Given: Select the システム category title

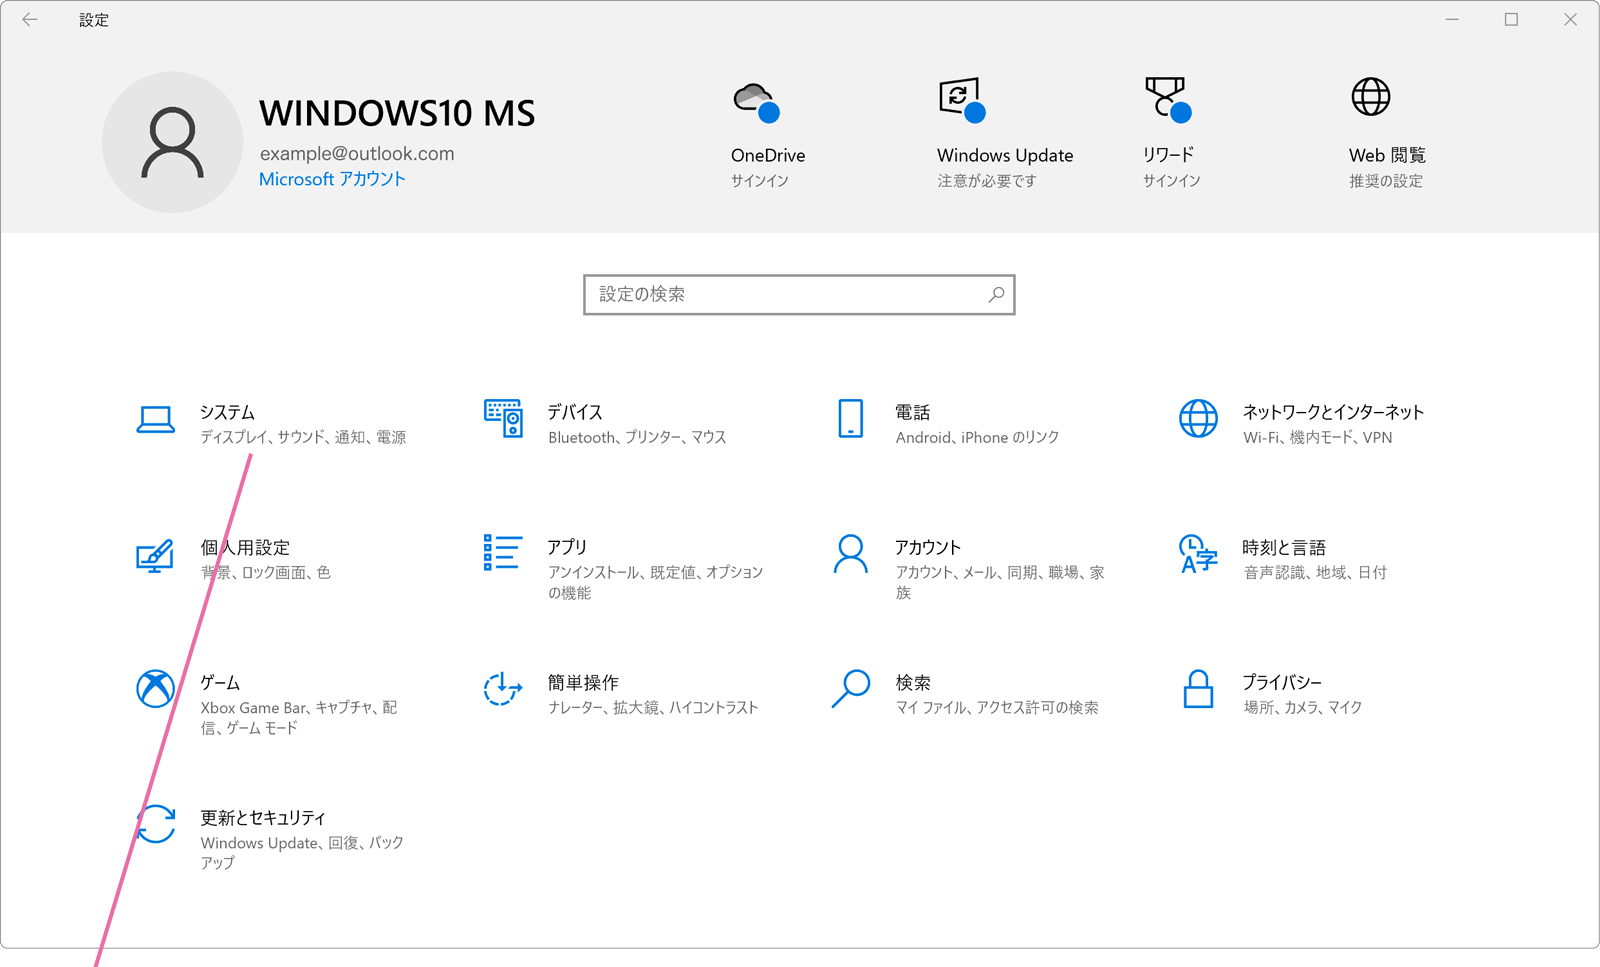Looking at the screenshot, I should tap(227, 412).
